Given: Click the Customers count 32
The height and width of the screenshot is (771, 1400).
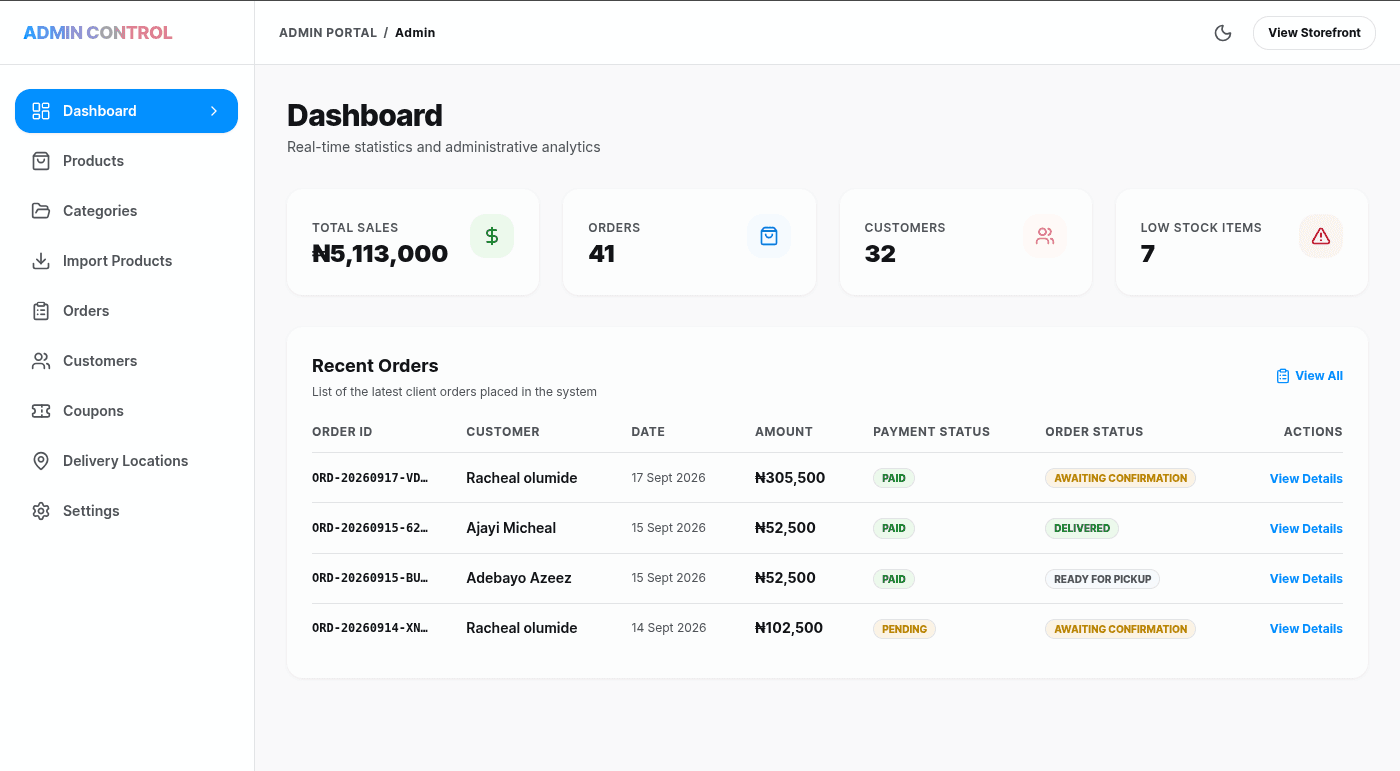Looking at the screenshot, I should coord(880,254).
